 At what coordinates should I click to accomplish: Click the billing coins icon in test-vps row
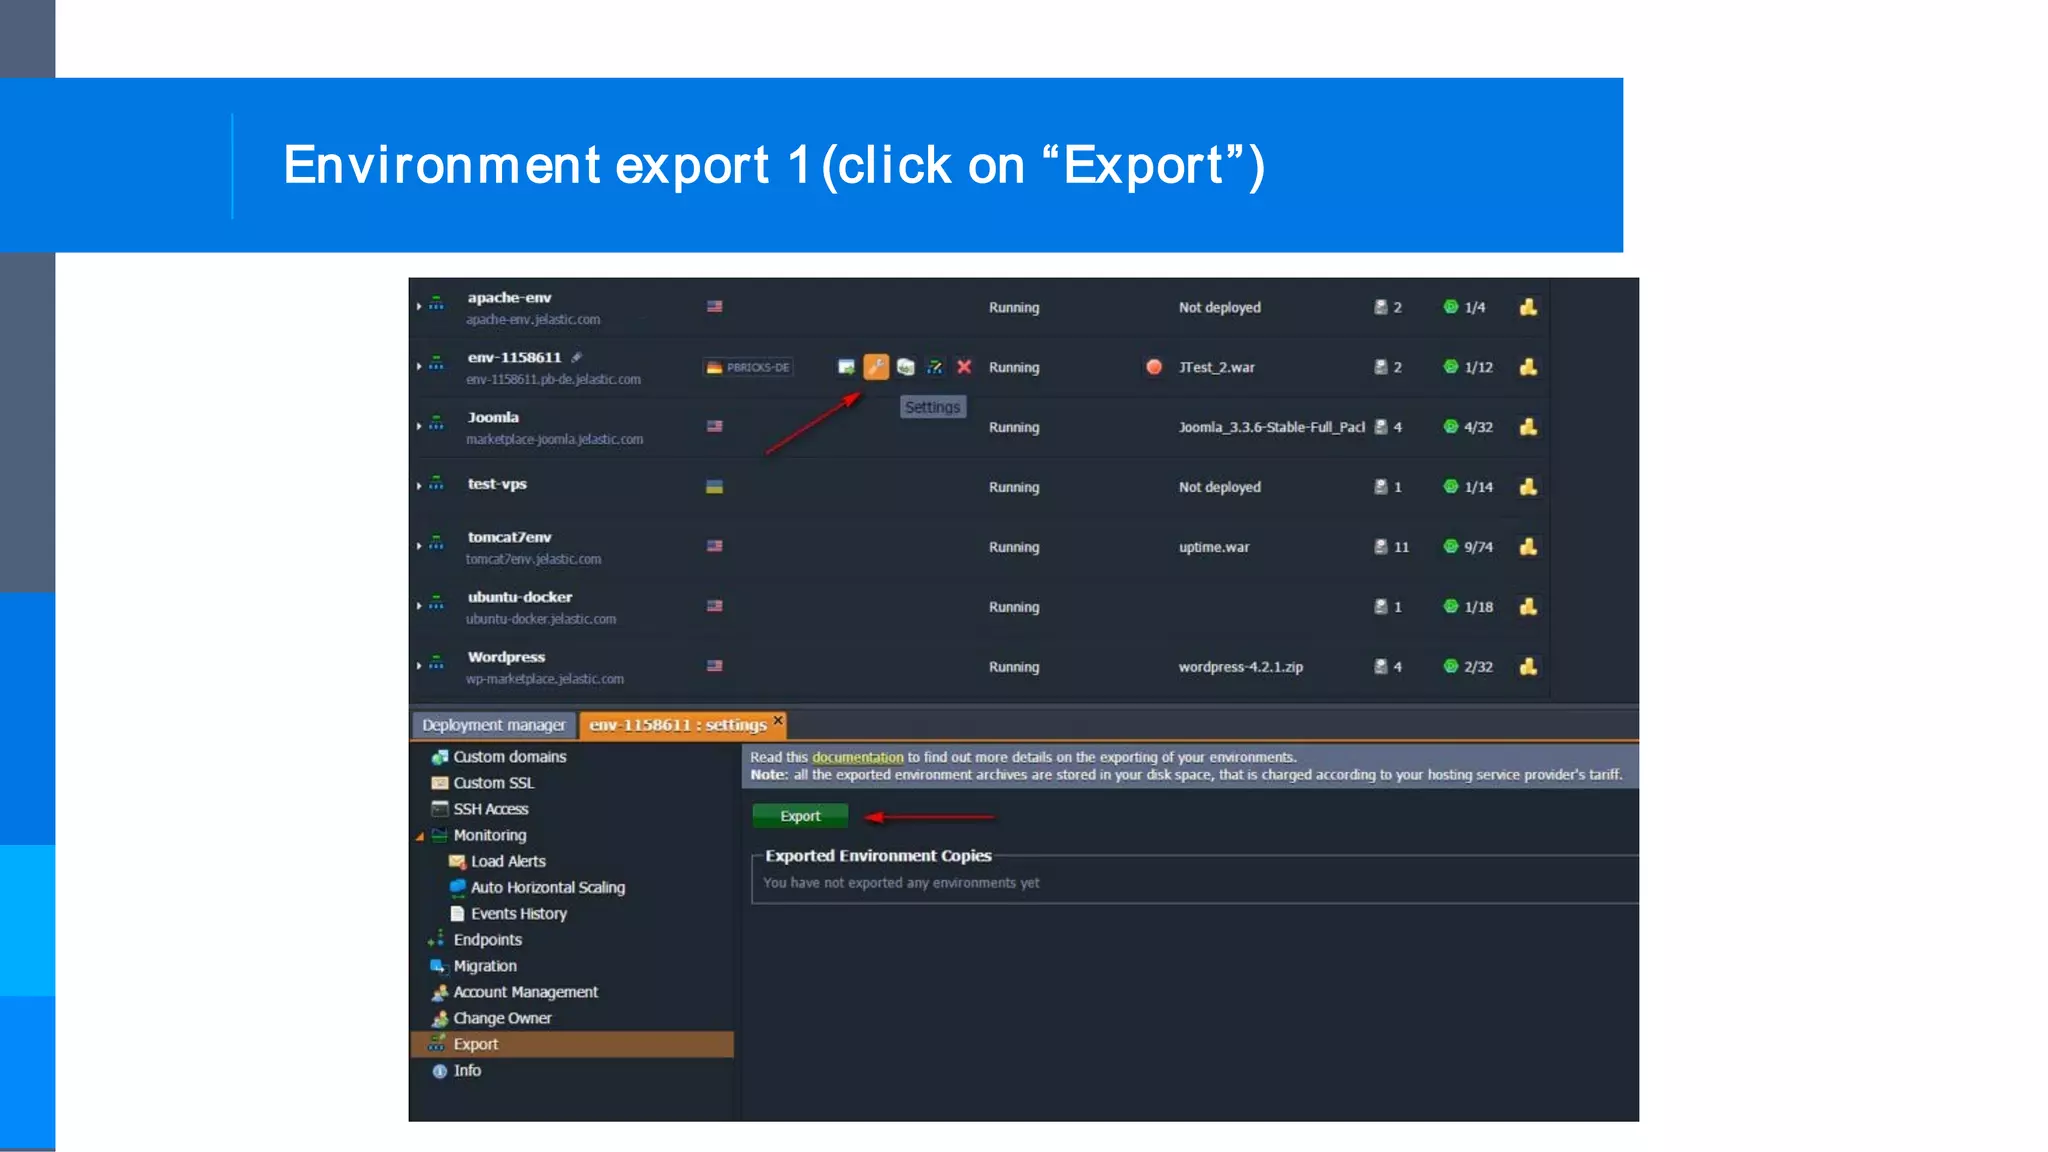pos(1528,487)
